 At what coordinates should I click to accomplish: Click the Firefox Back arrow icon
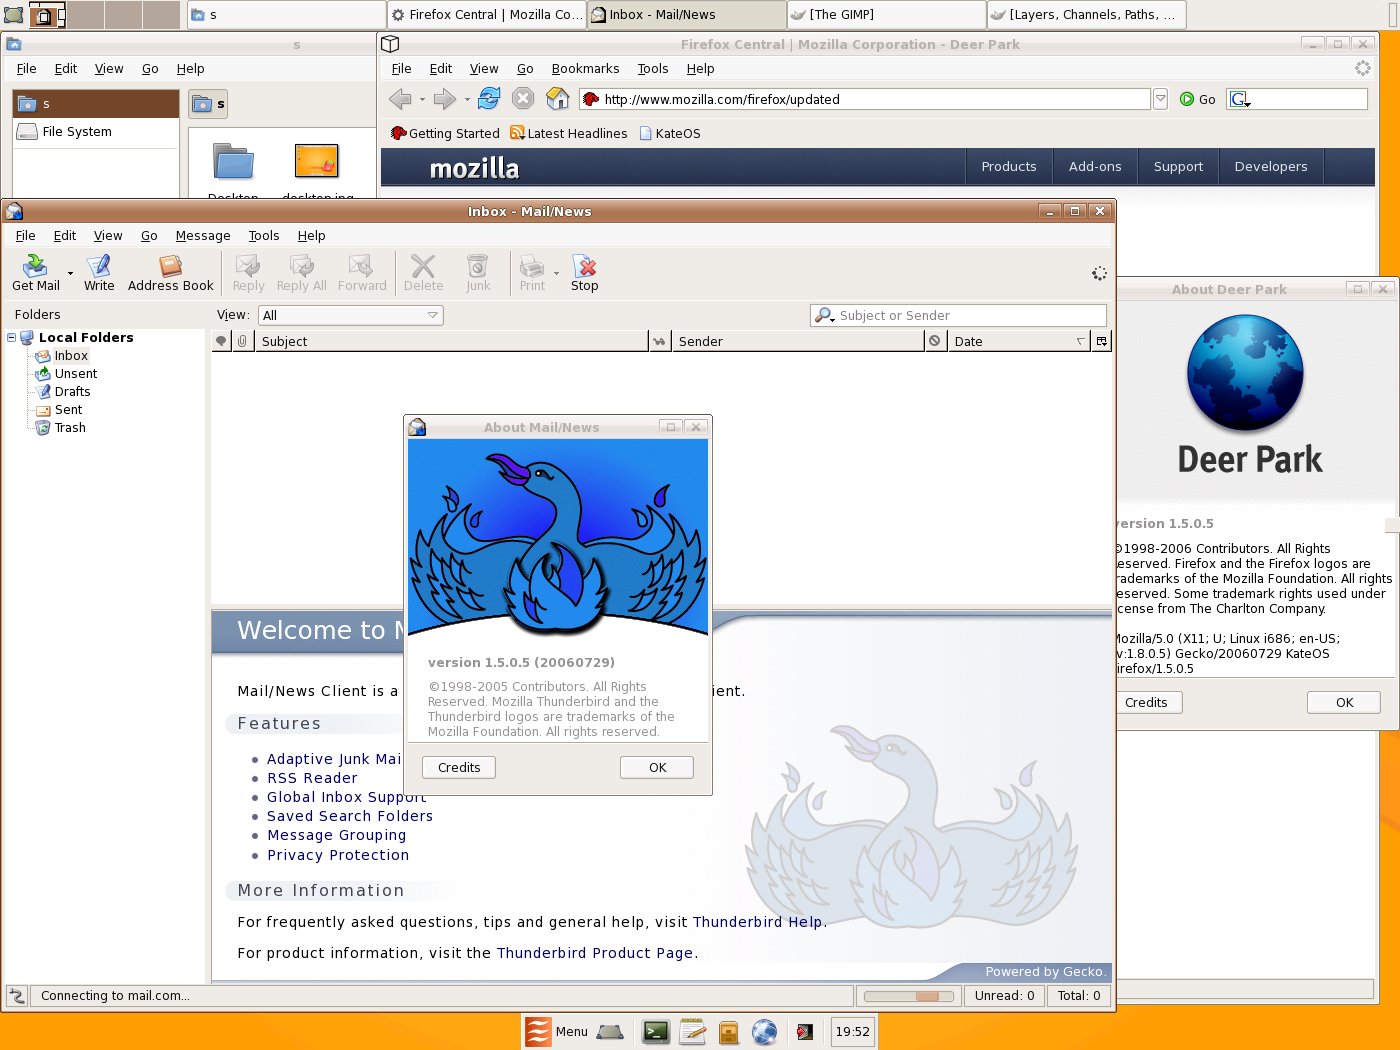(400, 99)
